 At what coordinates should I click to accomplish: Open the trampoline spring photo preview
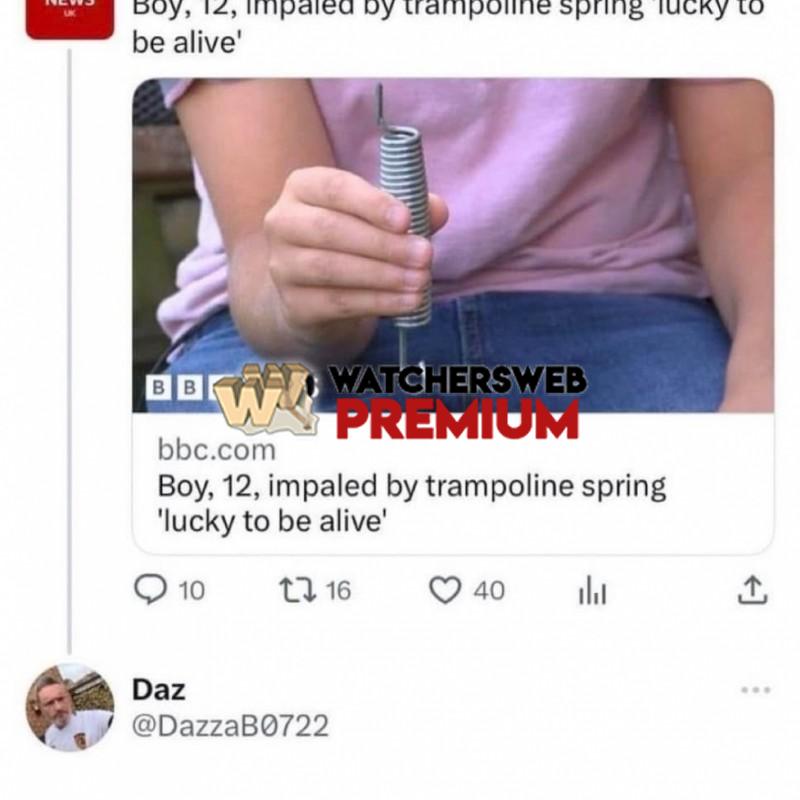(453, 245)
